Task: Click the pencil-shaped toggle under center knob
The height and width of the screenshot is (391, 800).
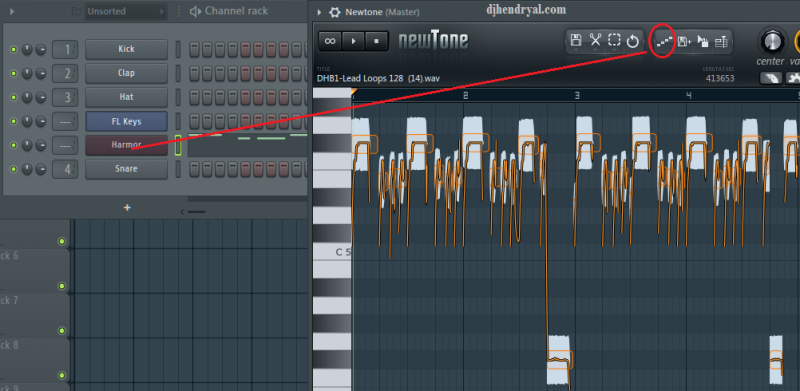Action: click(x=770, y=78)
